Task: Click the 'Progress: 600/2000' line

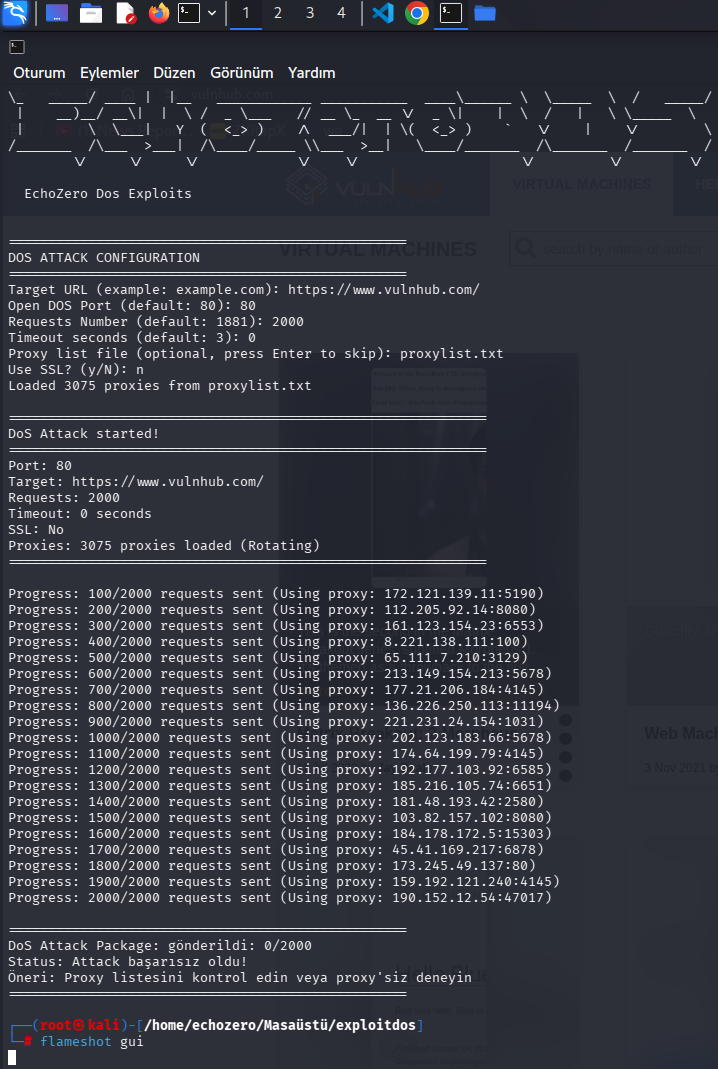Action: 280,674
